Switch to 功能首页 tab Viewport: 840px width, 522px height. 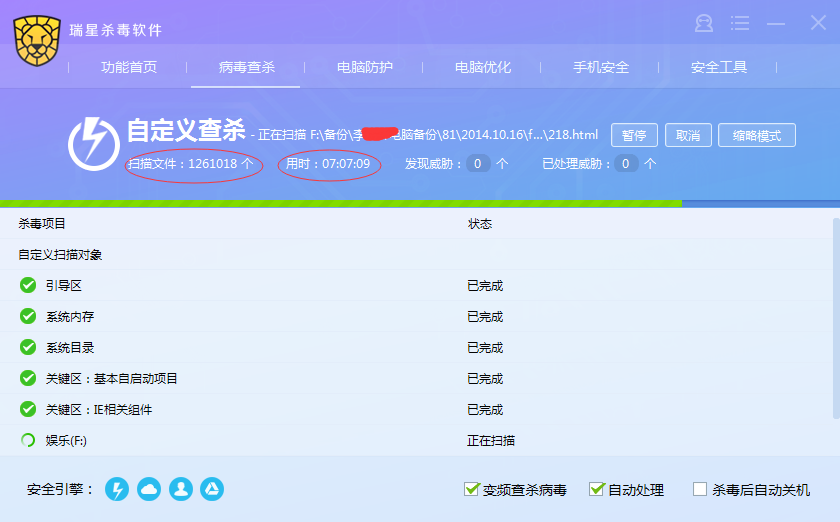click(x=129, y=67)
